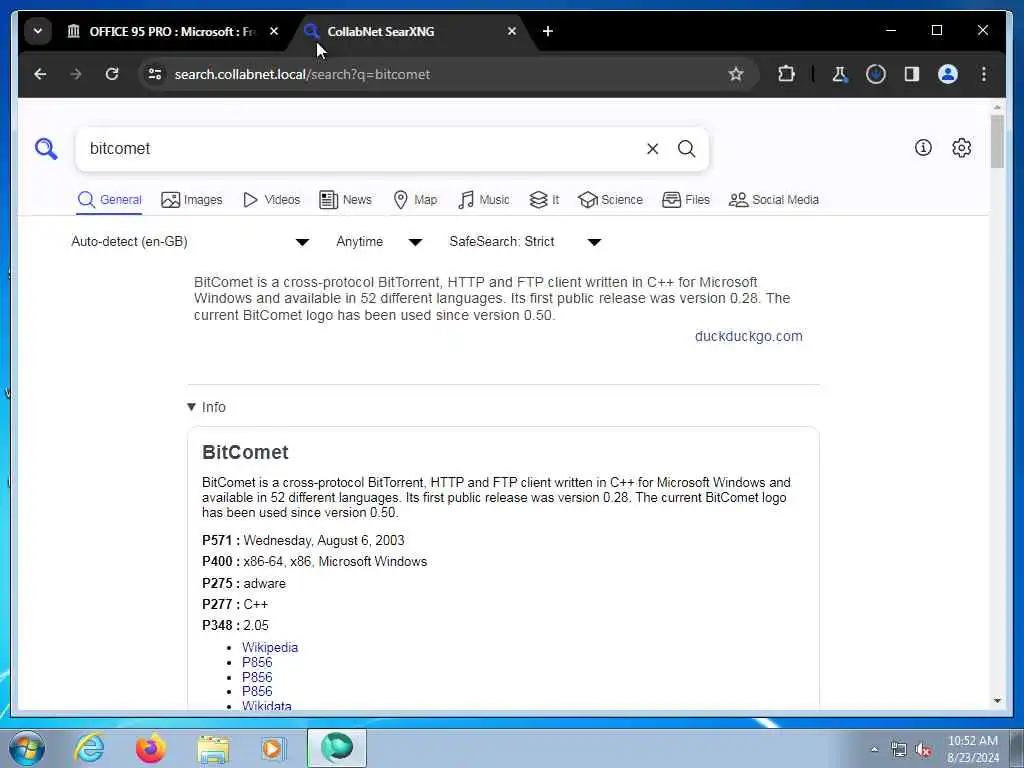Switch to the Images category
The image size is (1024, 768).
pos(191,200)
